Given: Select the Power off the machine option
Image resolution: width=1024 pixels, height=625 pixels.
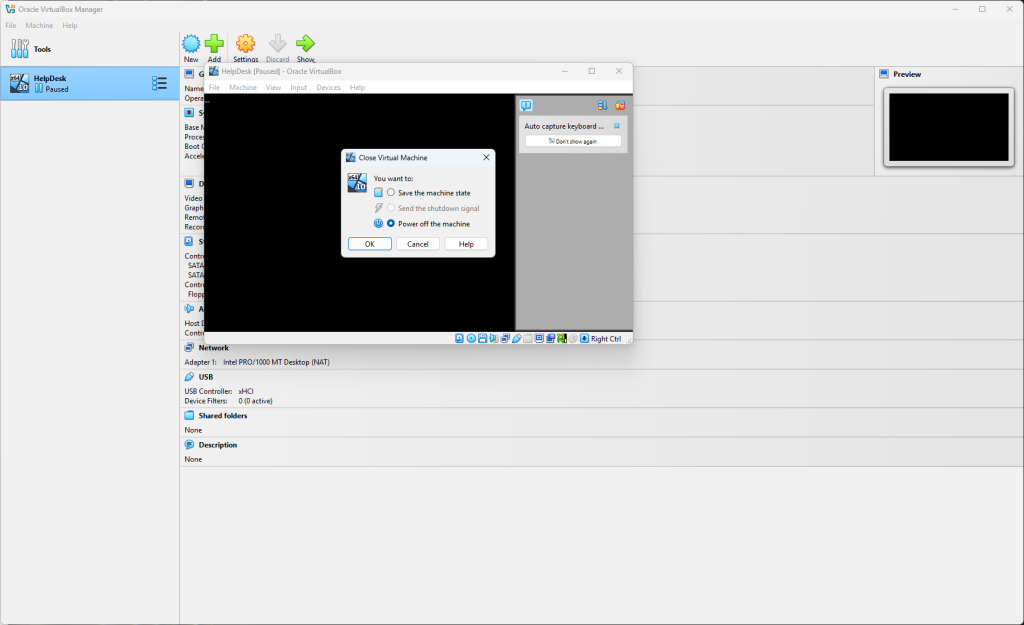Looking at the screenshot, I should pos(391,223).
